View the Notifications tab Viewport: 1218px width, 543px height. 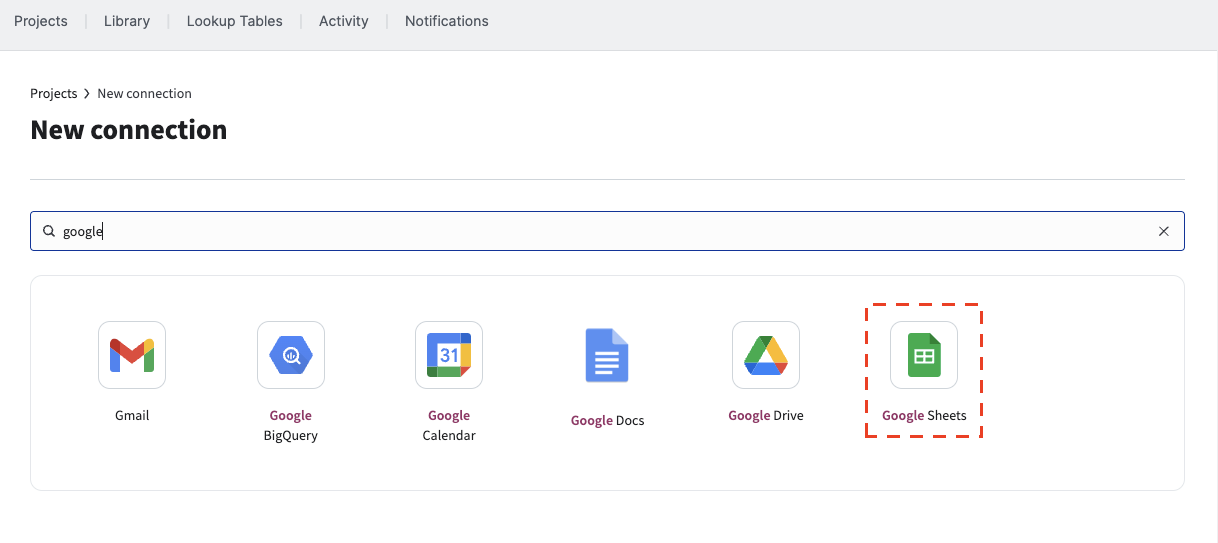click(447, 21)
